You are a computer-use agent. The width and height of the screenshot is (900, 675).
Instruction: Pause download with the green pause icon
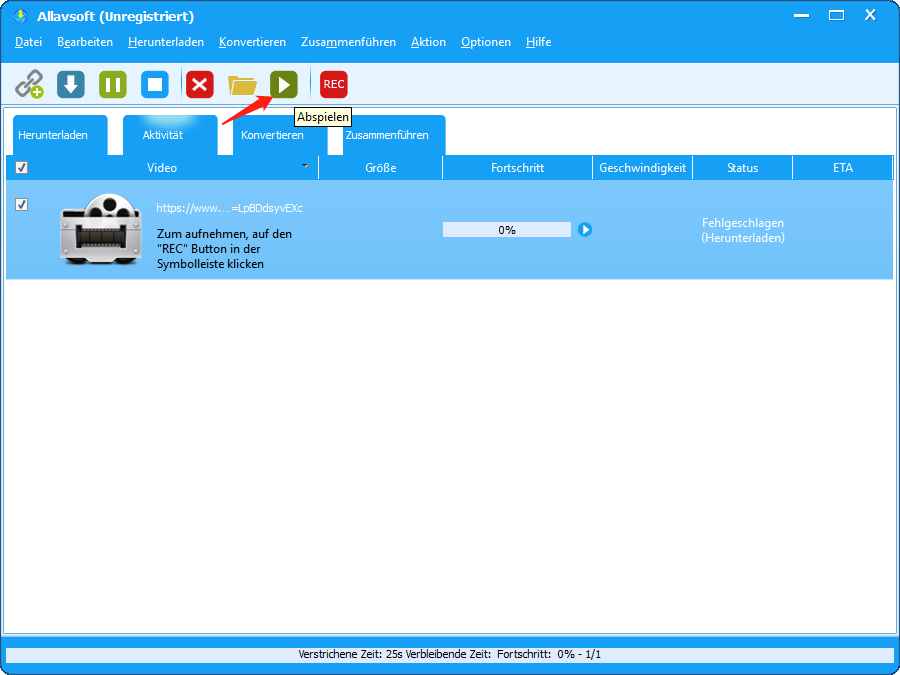click(x=112, y=84)
